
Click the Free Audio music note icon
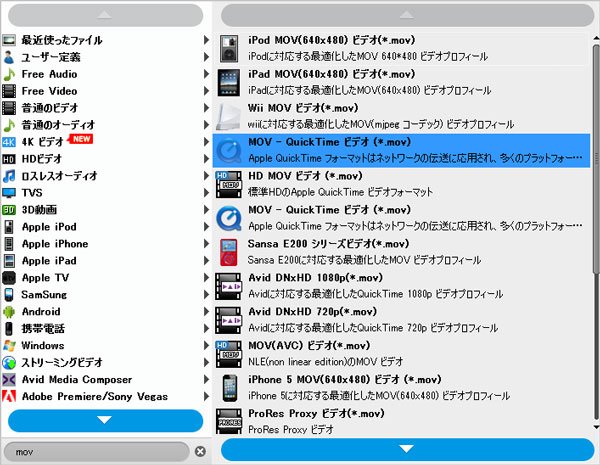tap(9, 74)
